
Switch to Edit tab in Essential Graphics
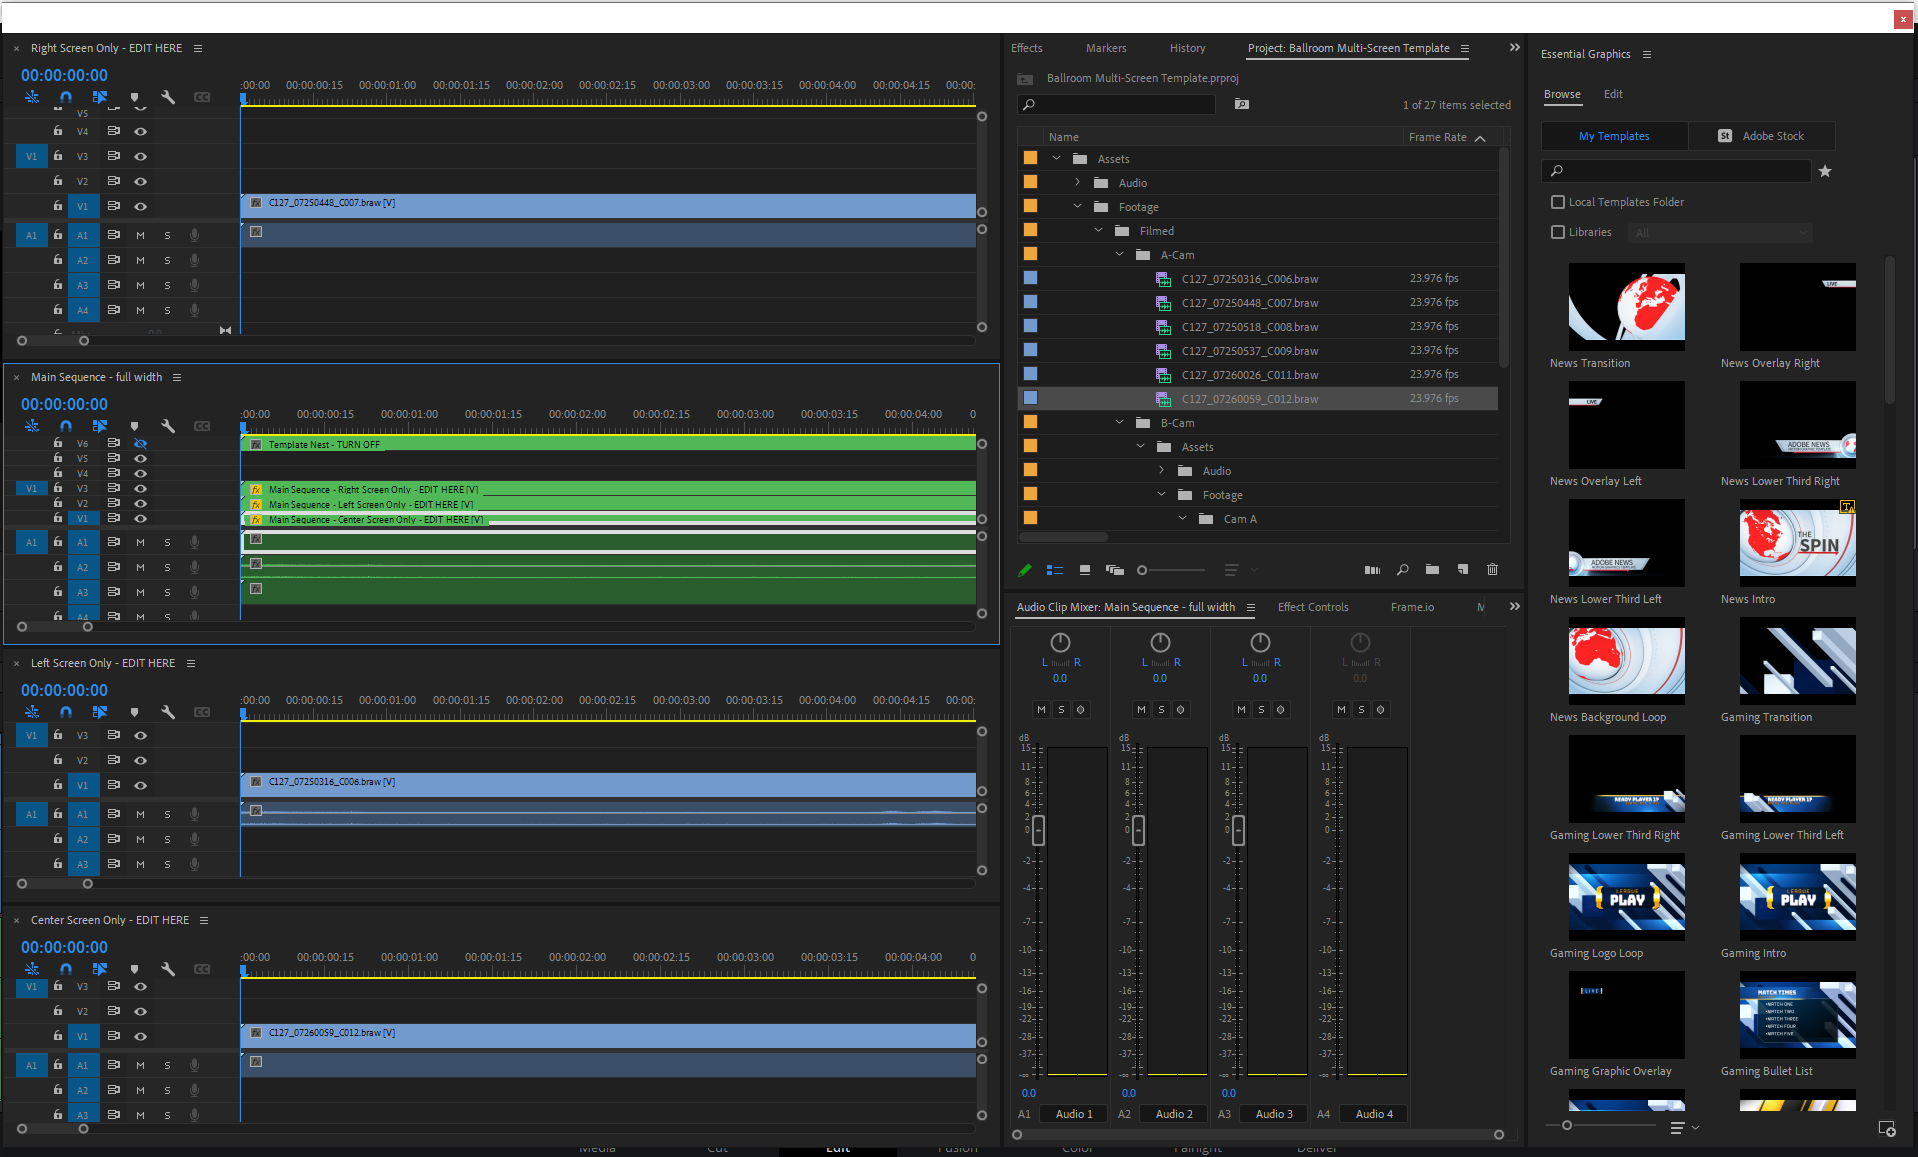tap(1613, 94)
